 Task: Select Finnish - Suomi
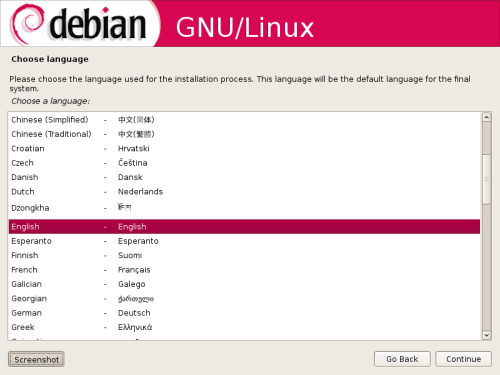(244, 255)
